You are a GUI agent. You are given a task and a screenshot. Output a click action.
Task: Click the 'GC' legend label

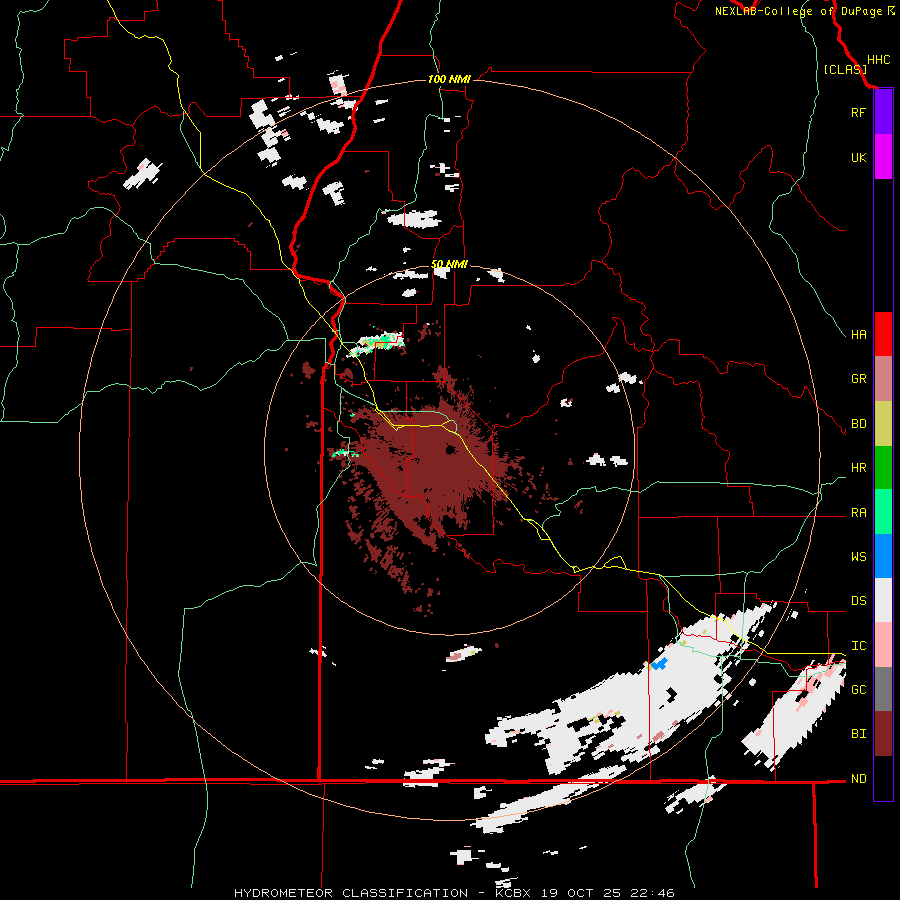pos(858,690)
